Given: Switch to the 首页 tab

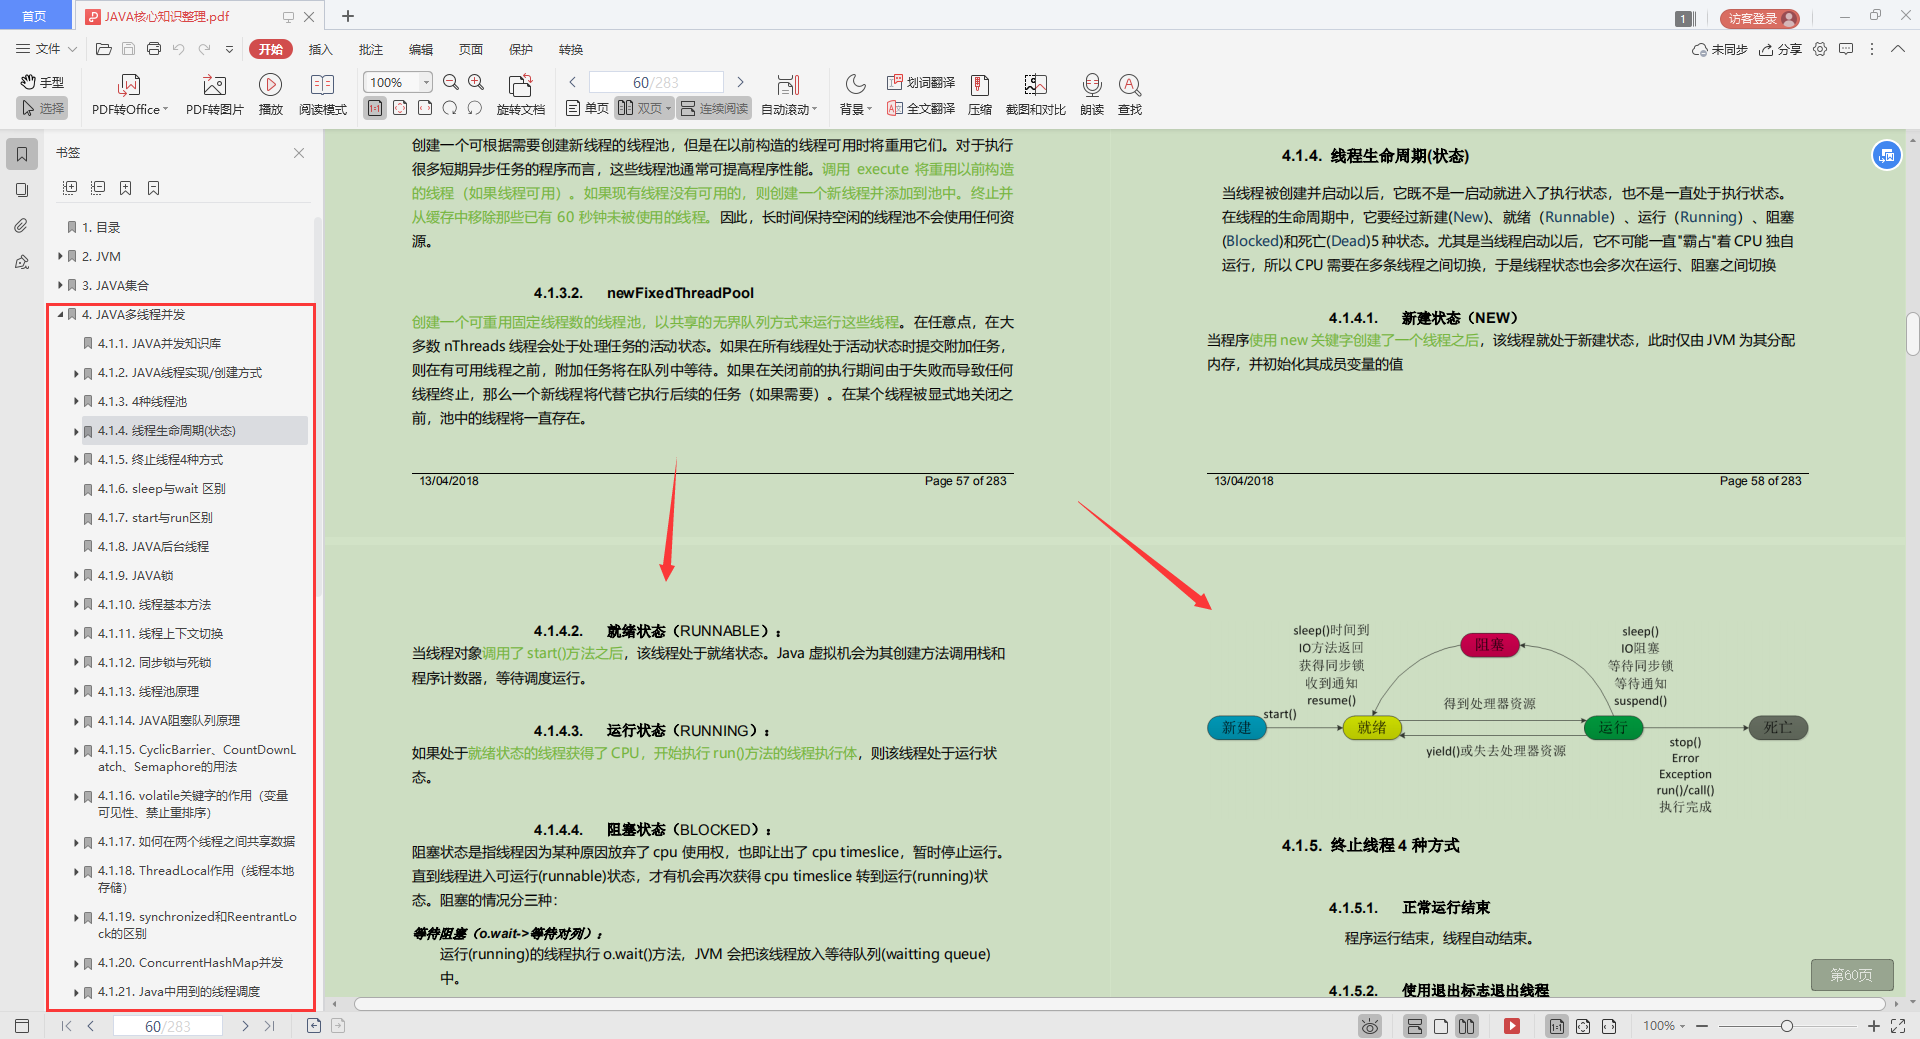Looking at the screenshot, I should coord(35,16).
